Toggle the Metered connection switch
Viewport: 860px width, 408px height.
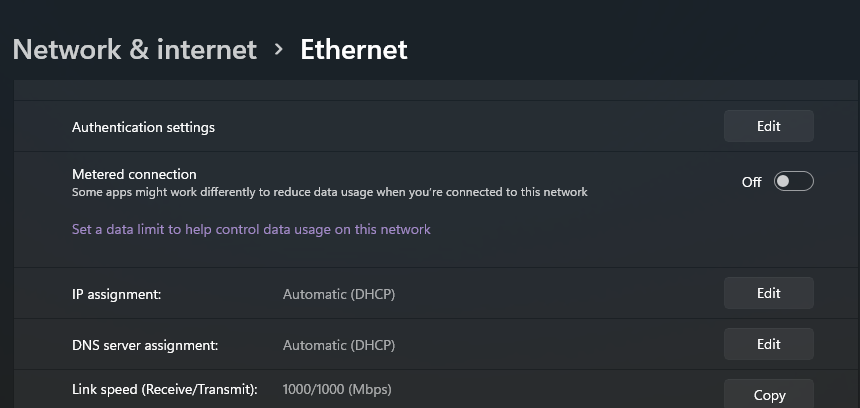[794, 181]
